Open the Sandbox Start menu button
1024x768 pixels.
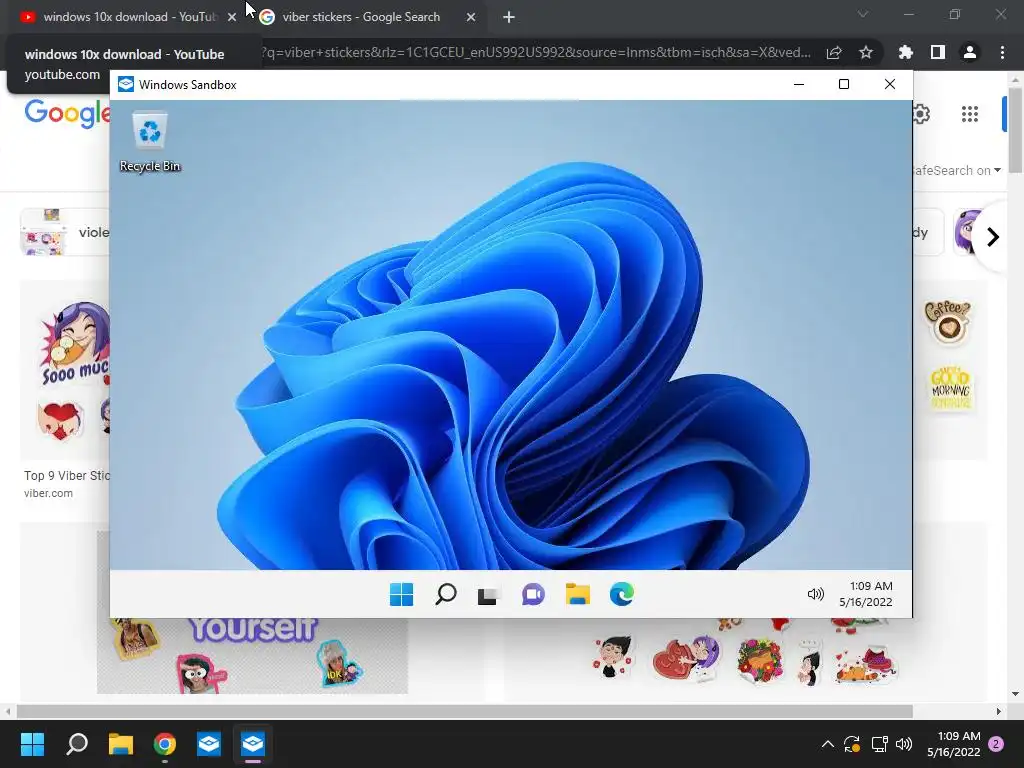click(x=401, y=594)
